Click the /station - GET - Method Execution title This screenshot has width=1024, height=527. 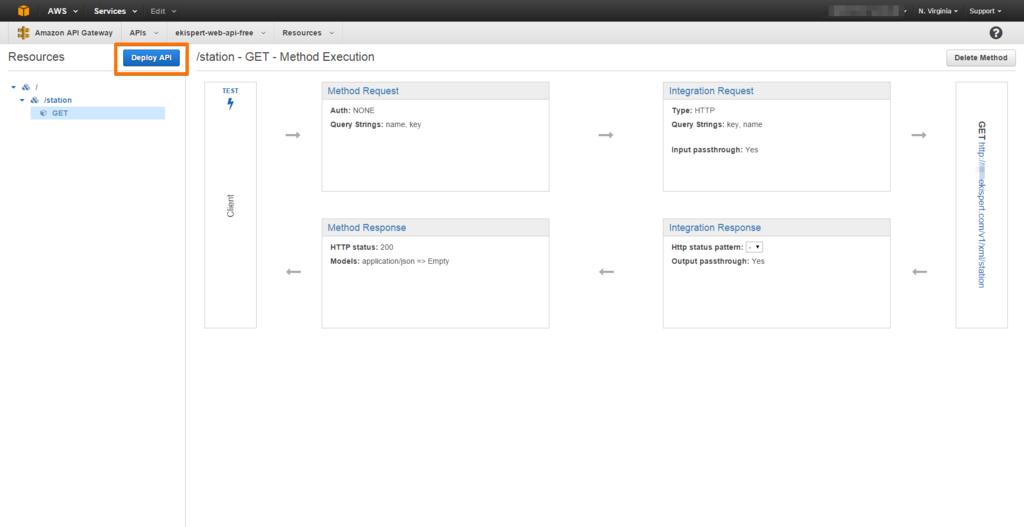285,57
